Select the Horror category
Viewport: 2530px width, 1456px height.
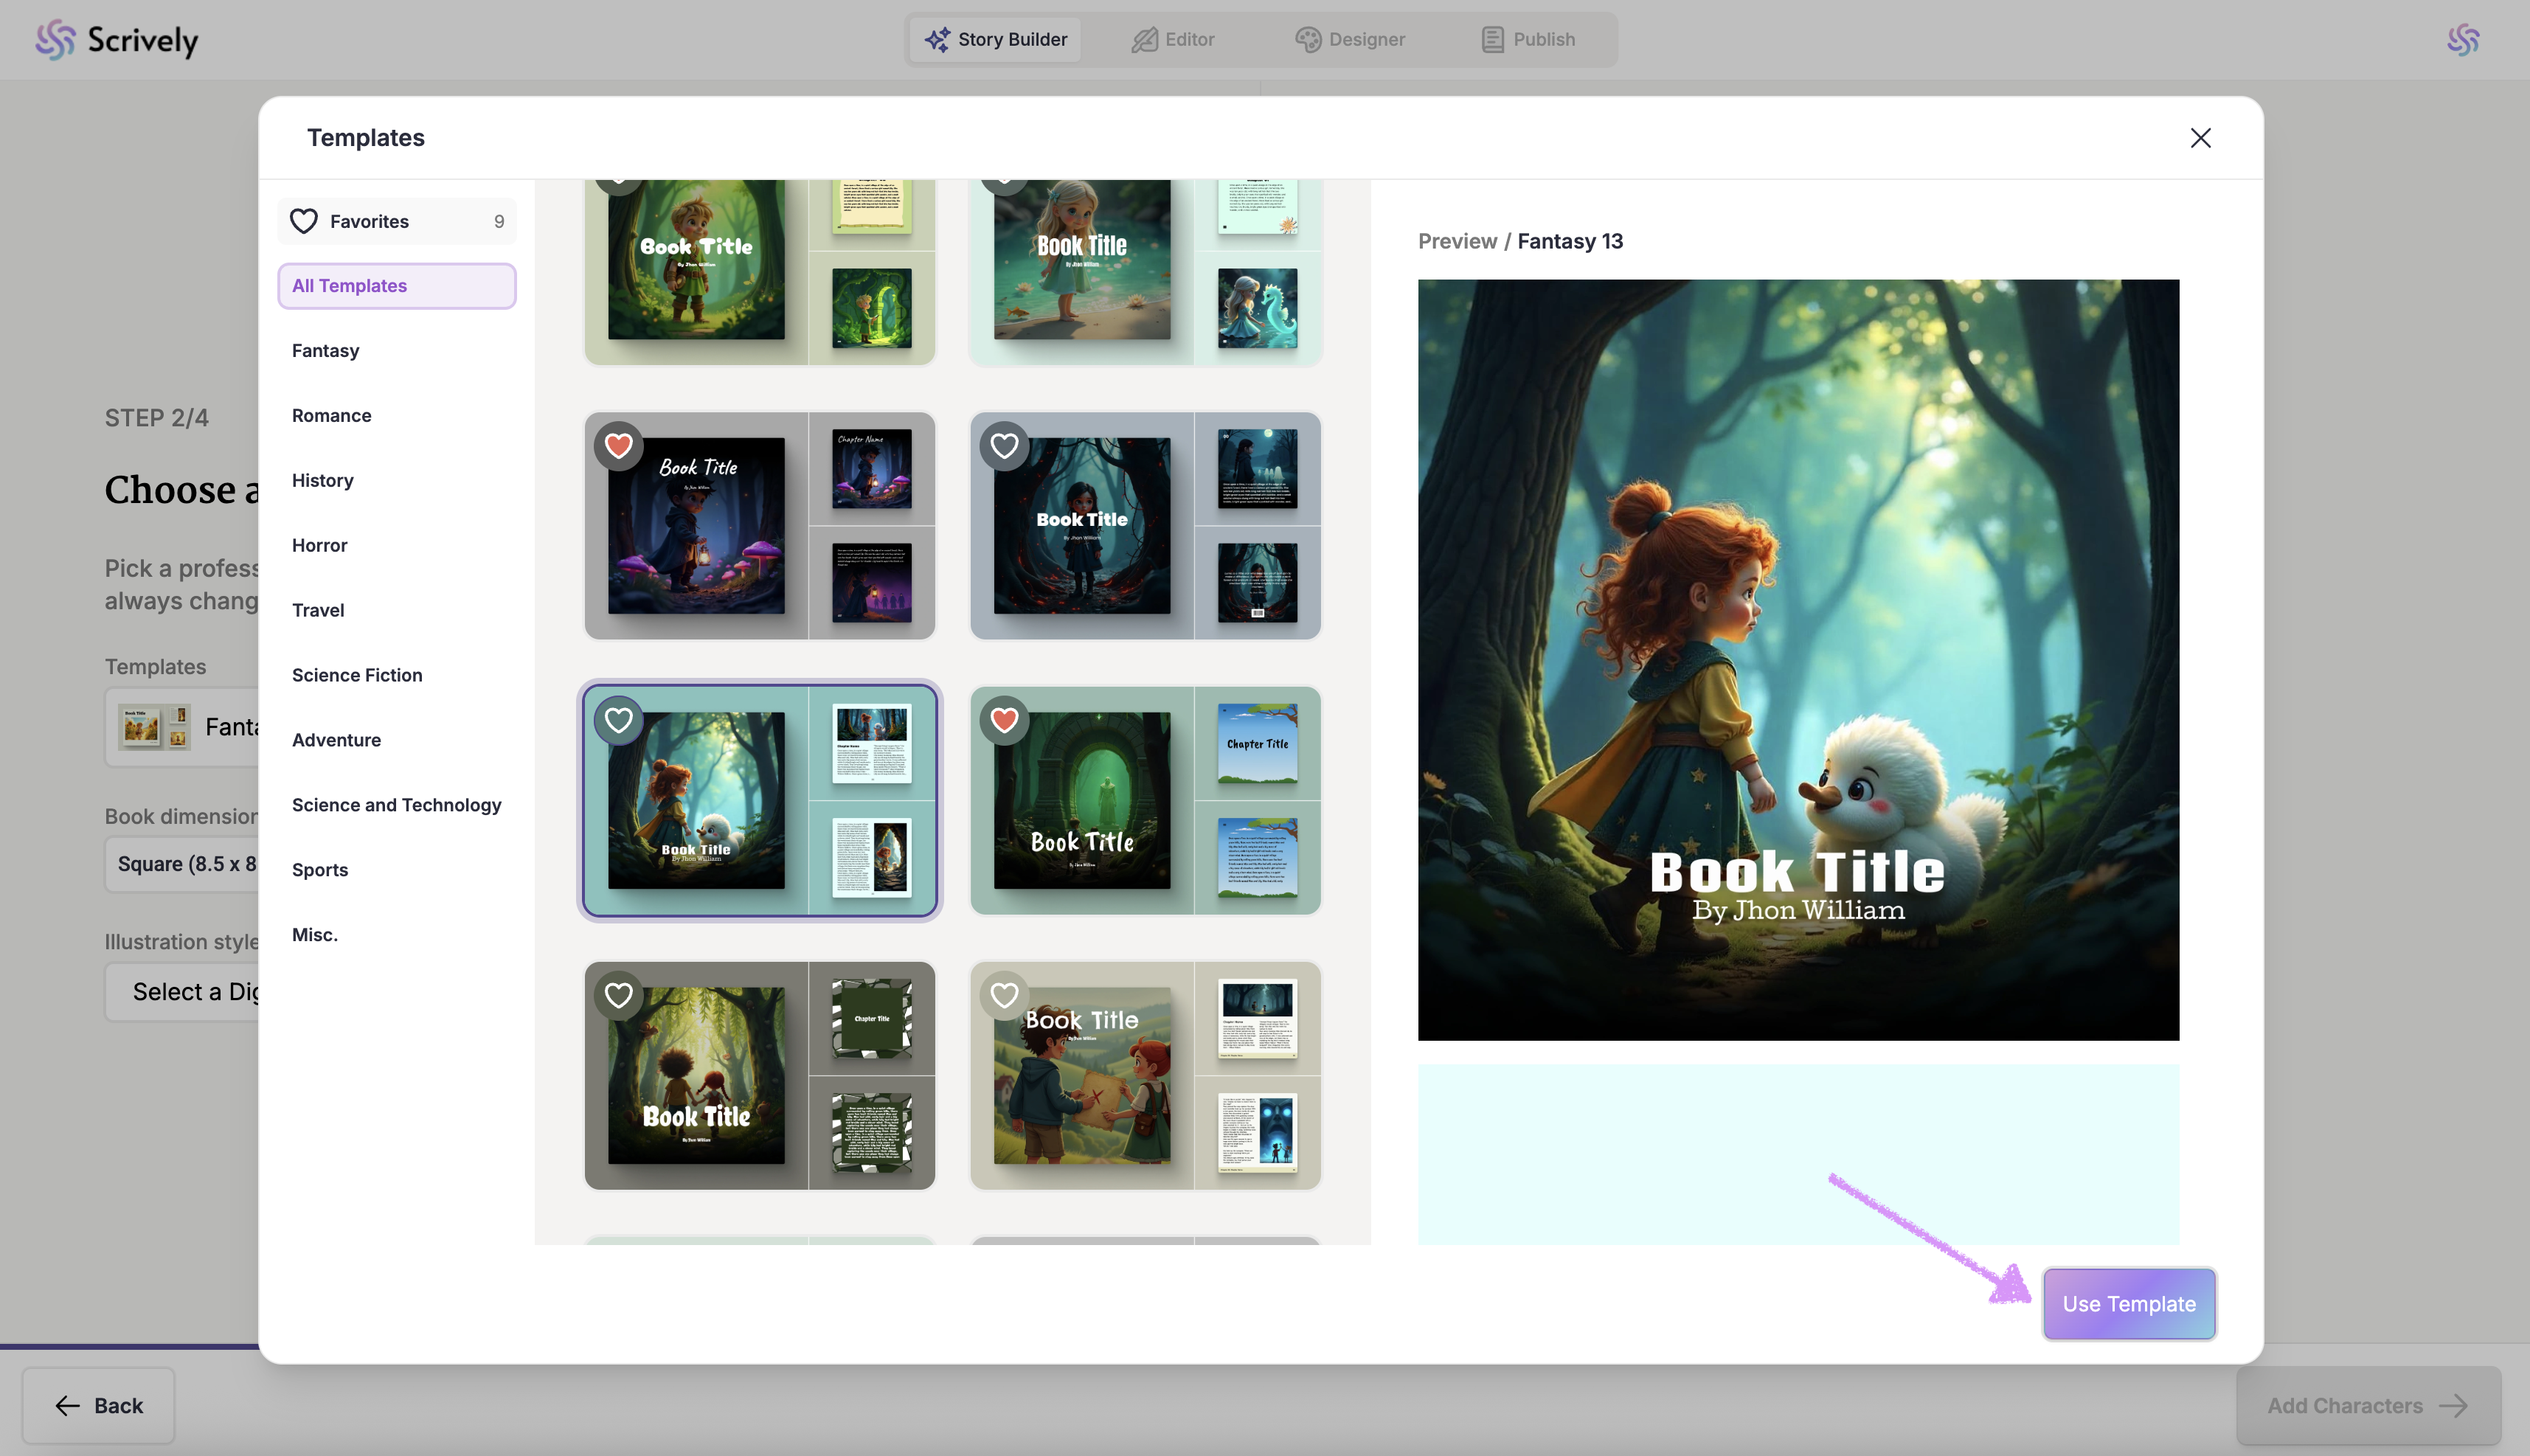coord(320,545)
